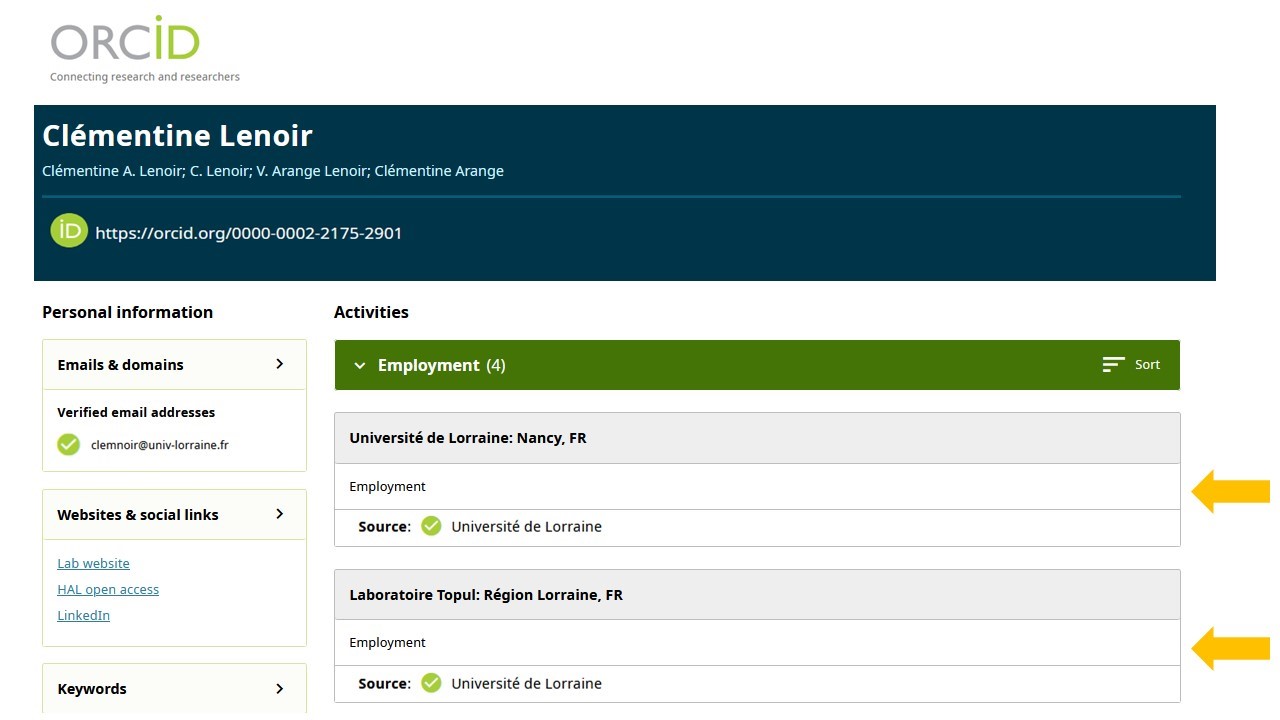Click the Laboratoire Topul: Région Lorraine, FR heading
This screenshot has width=1280, height=720.
point(486,595)
